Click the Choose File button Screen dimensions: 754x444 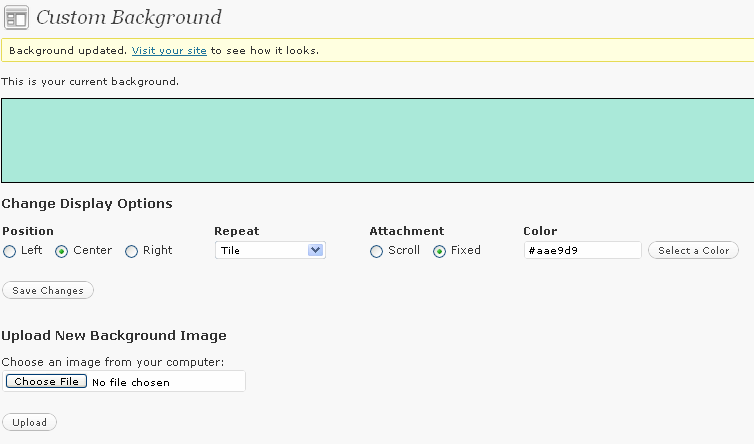click(46, 381)
